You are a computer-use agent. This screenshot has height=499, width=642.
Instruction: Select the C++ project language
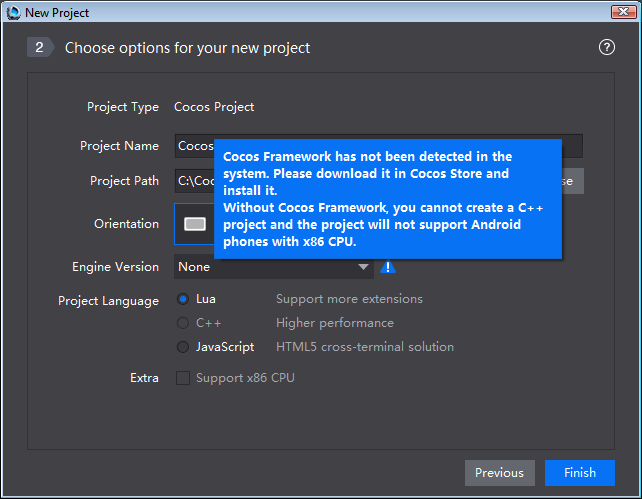183,323
